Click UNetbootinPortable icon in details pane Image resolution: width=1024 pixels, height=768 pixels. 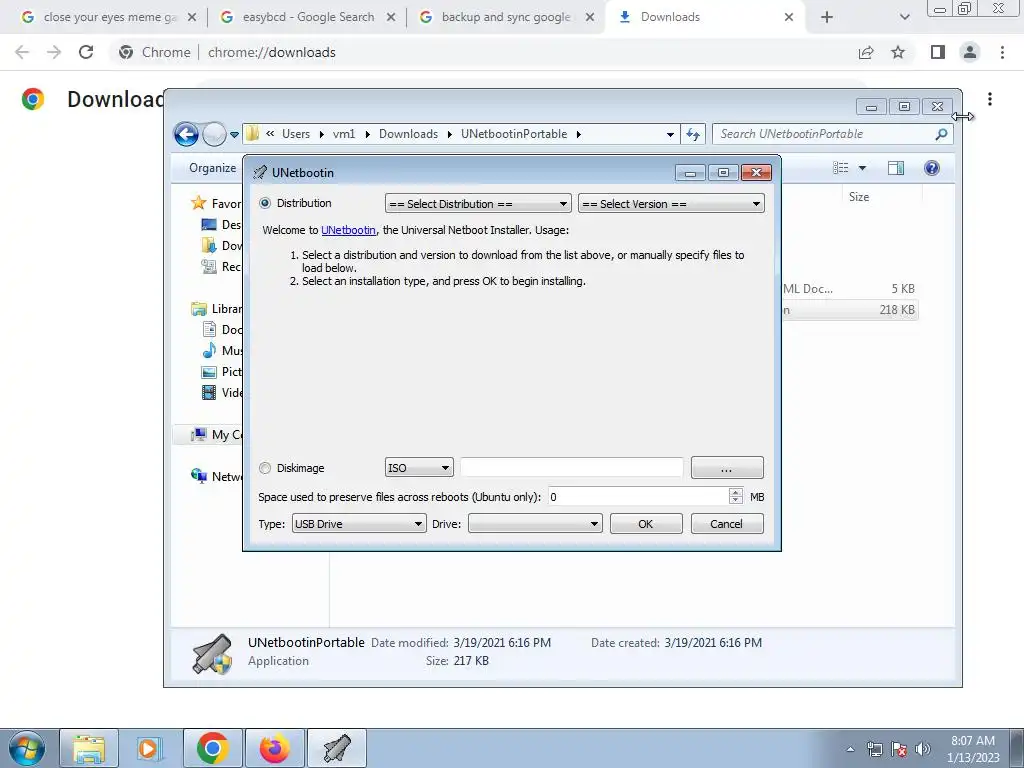click(x=212, y=654)
